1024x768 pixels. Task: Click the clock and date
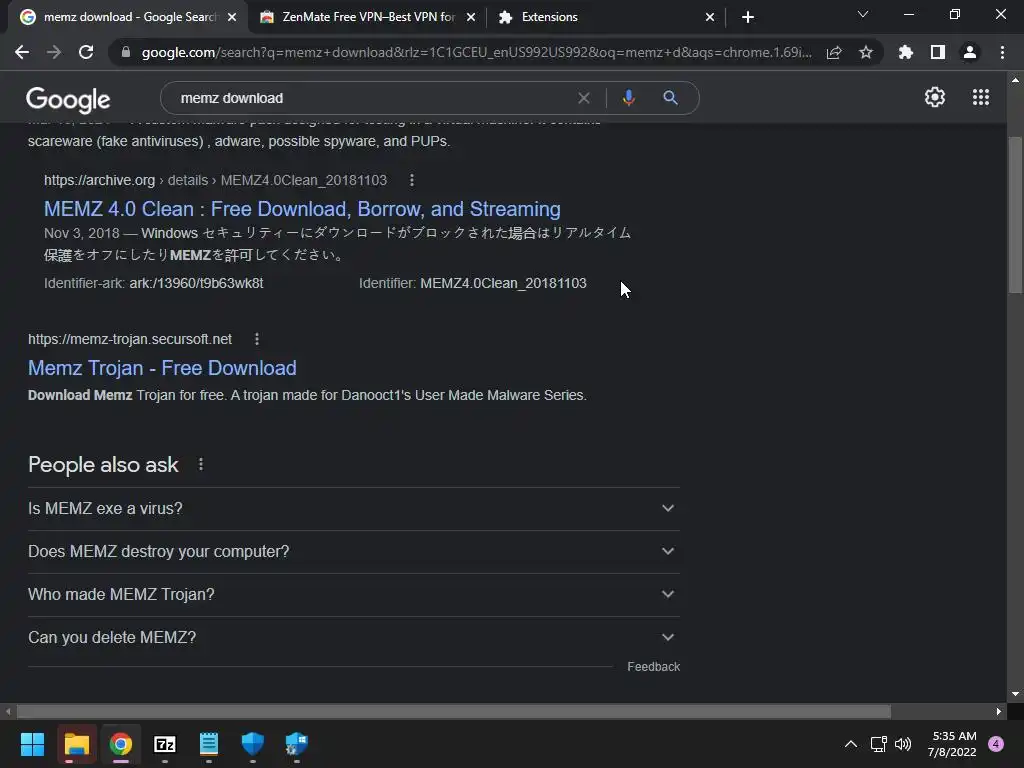(953, 744)
